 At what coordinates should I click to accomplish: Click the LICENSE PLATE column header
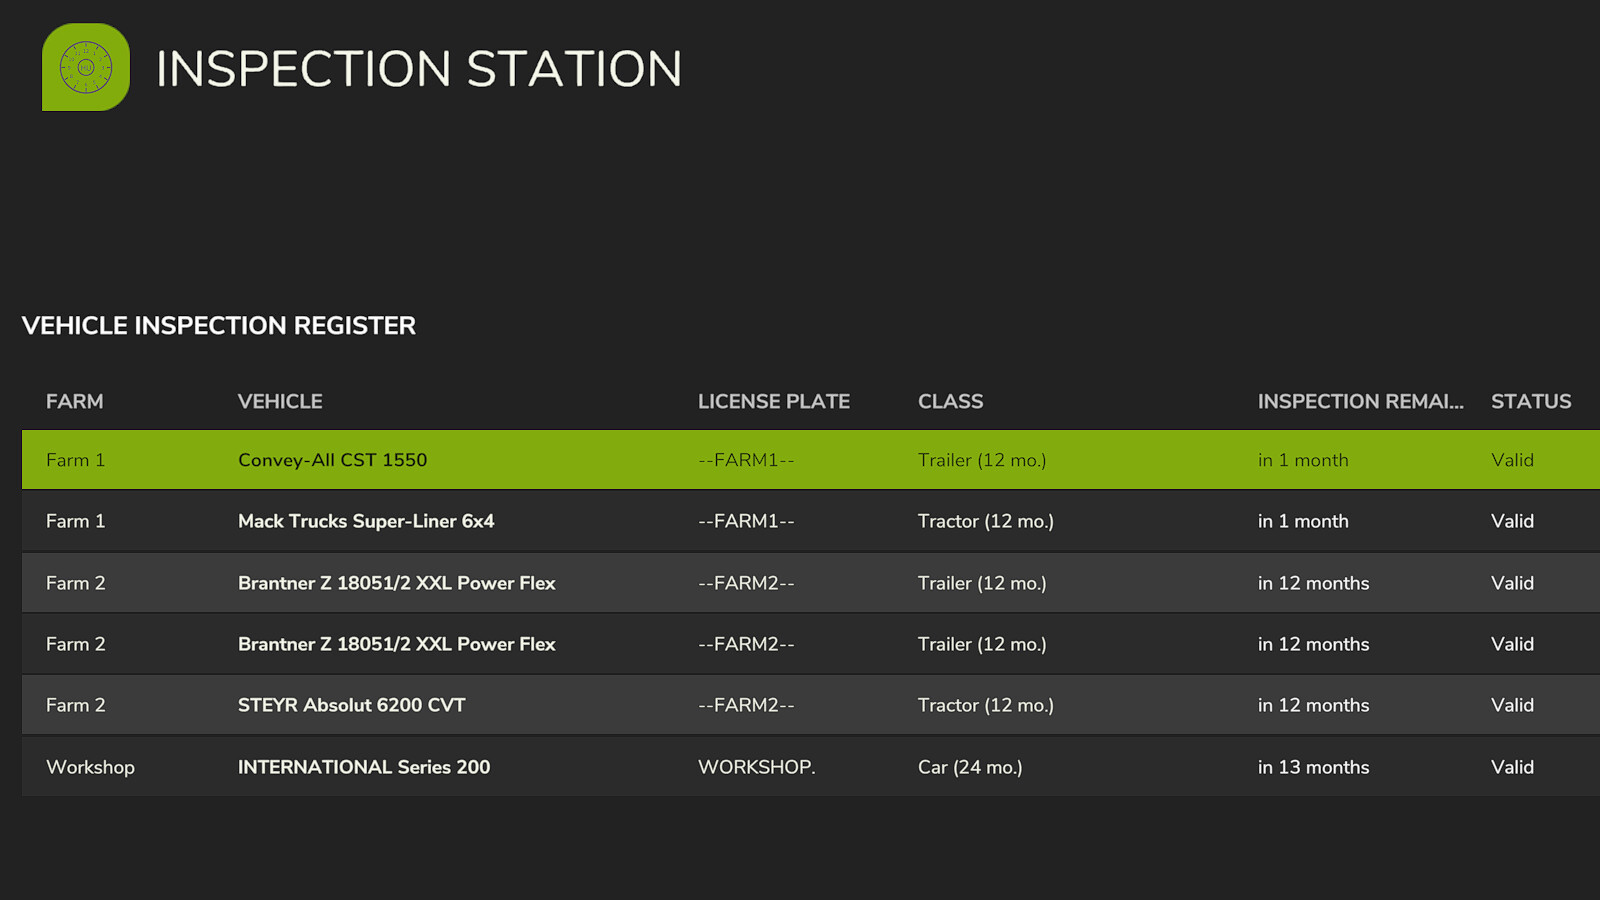[774, 401]
